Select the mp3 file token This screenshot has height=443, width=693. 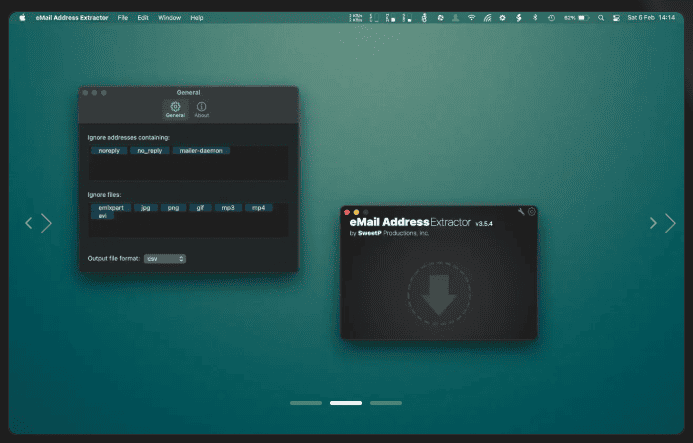click(x=228, y=208)
